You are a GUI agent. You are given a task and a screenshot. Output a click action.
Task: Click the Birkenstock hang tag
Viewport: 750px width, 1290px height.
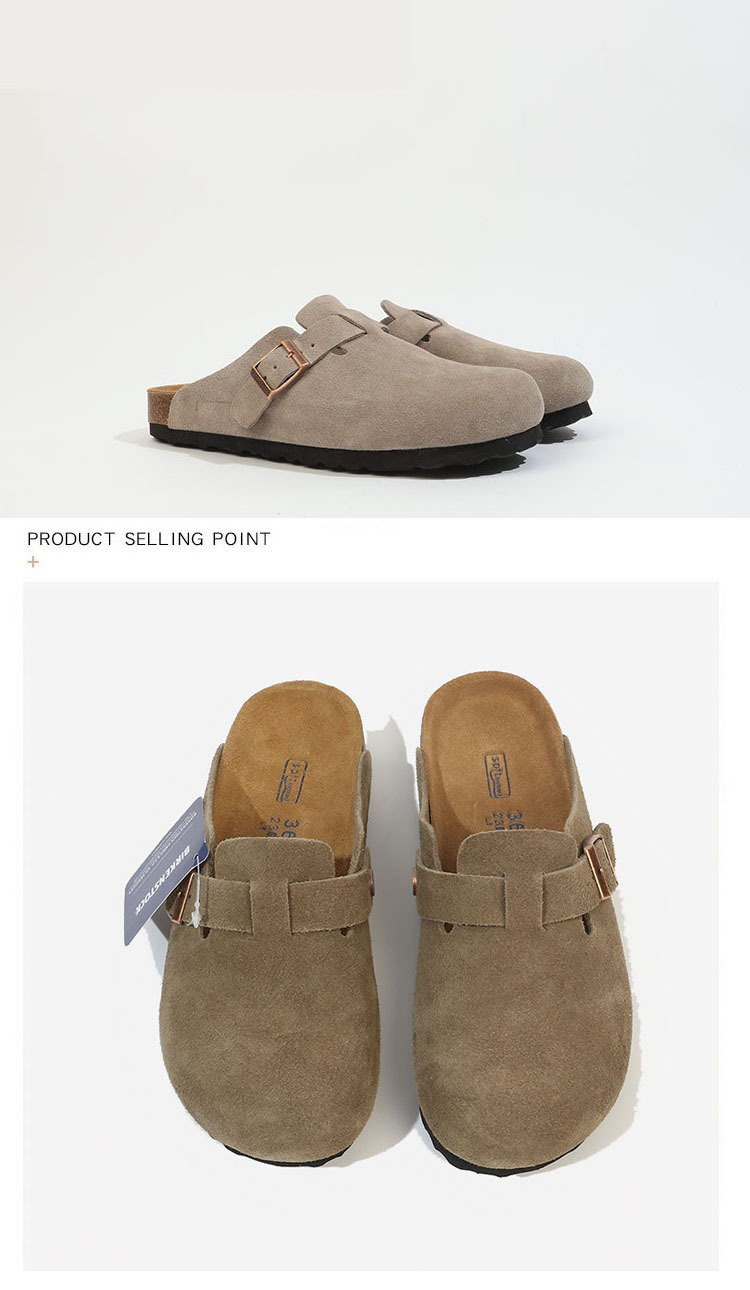(x=165, y=872)
